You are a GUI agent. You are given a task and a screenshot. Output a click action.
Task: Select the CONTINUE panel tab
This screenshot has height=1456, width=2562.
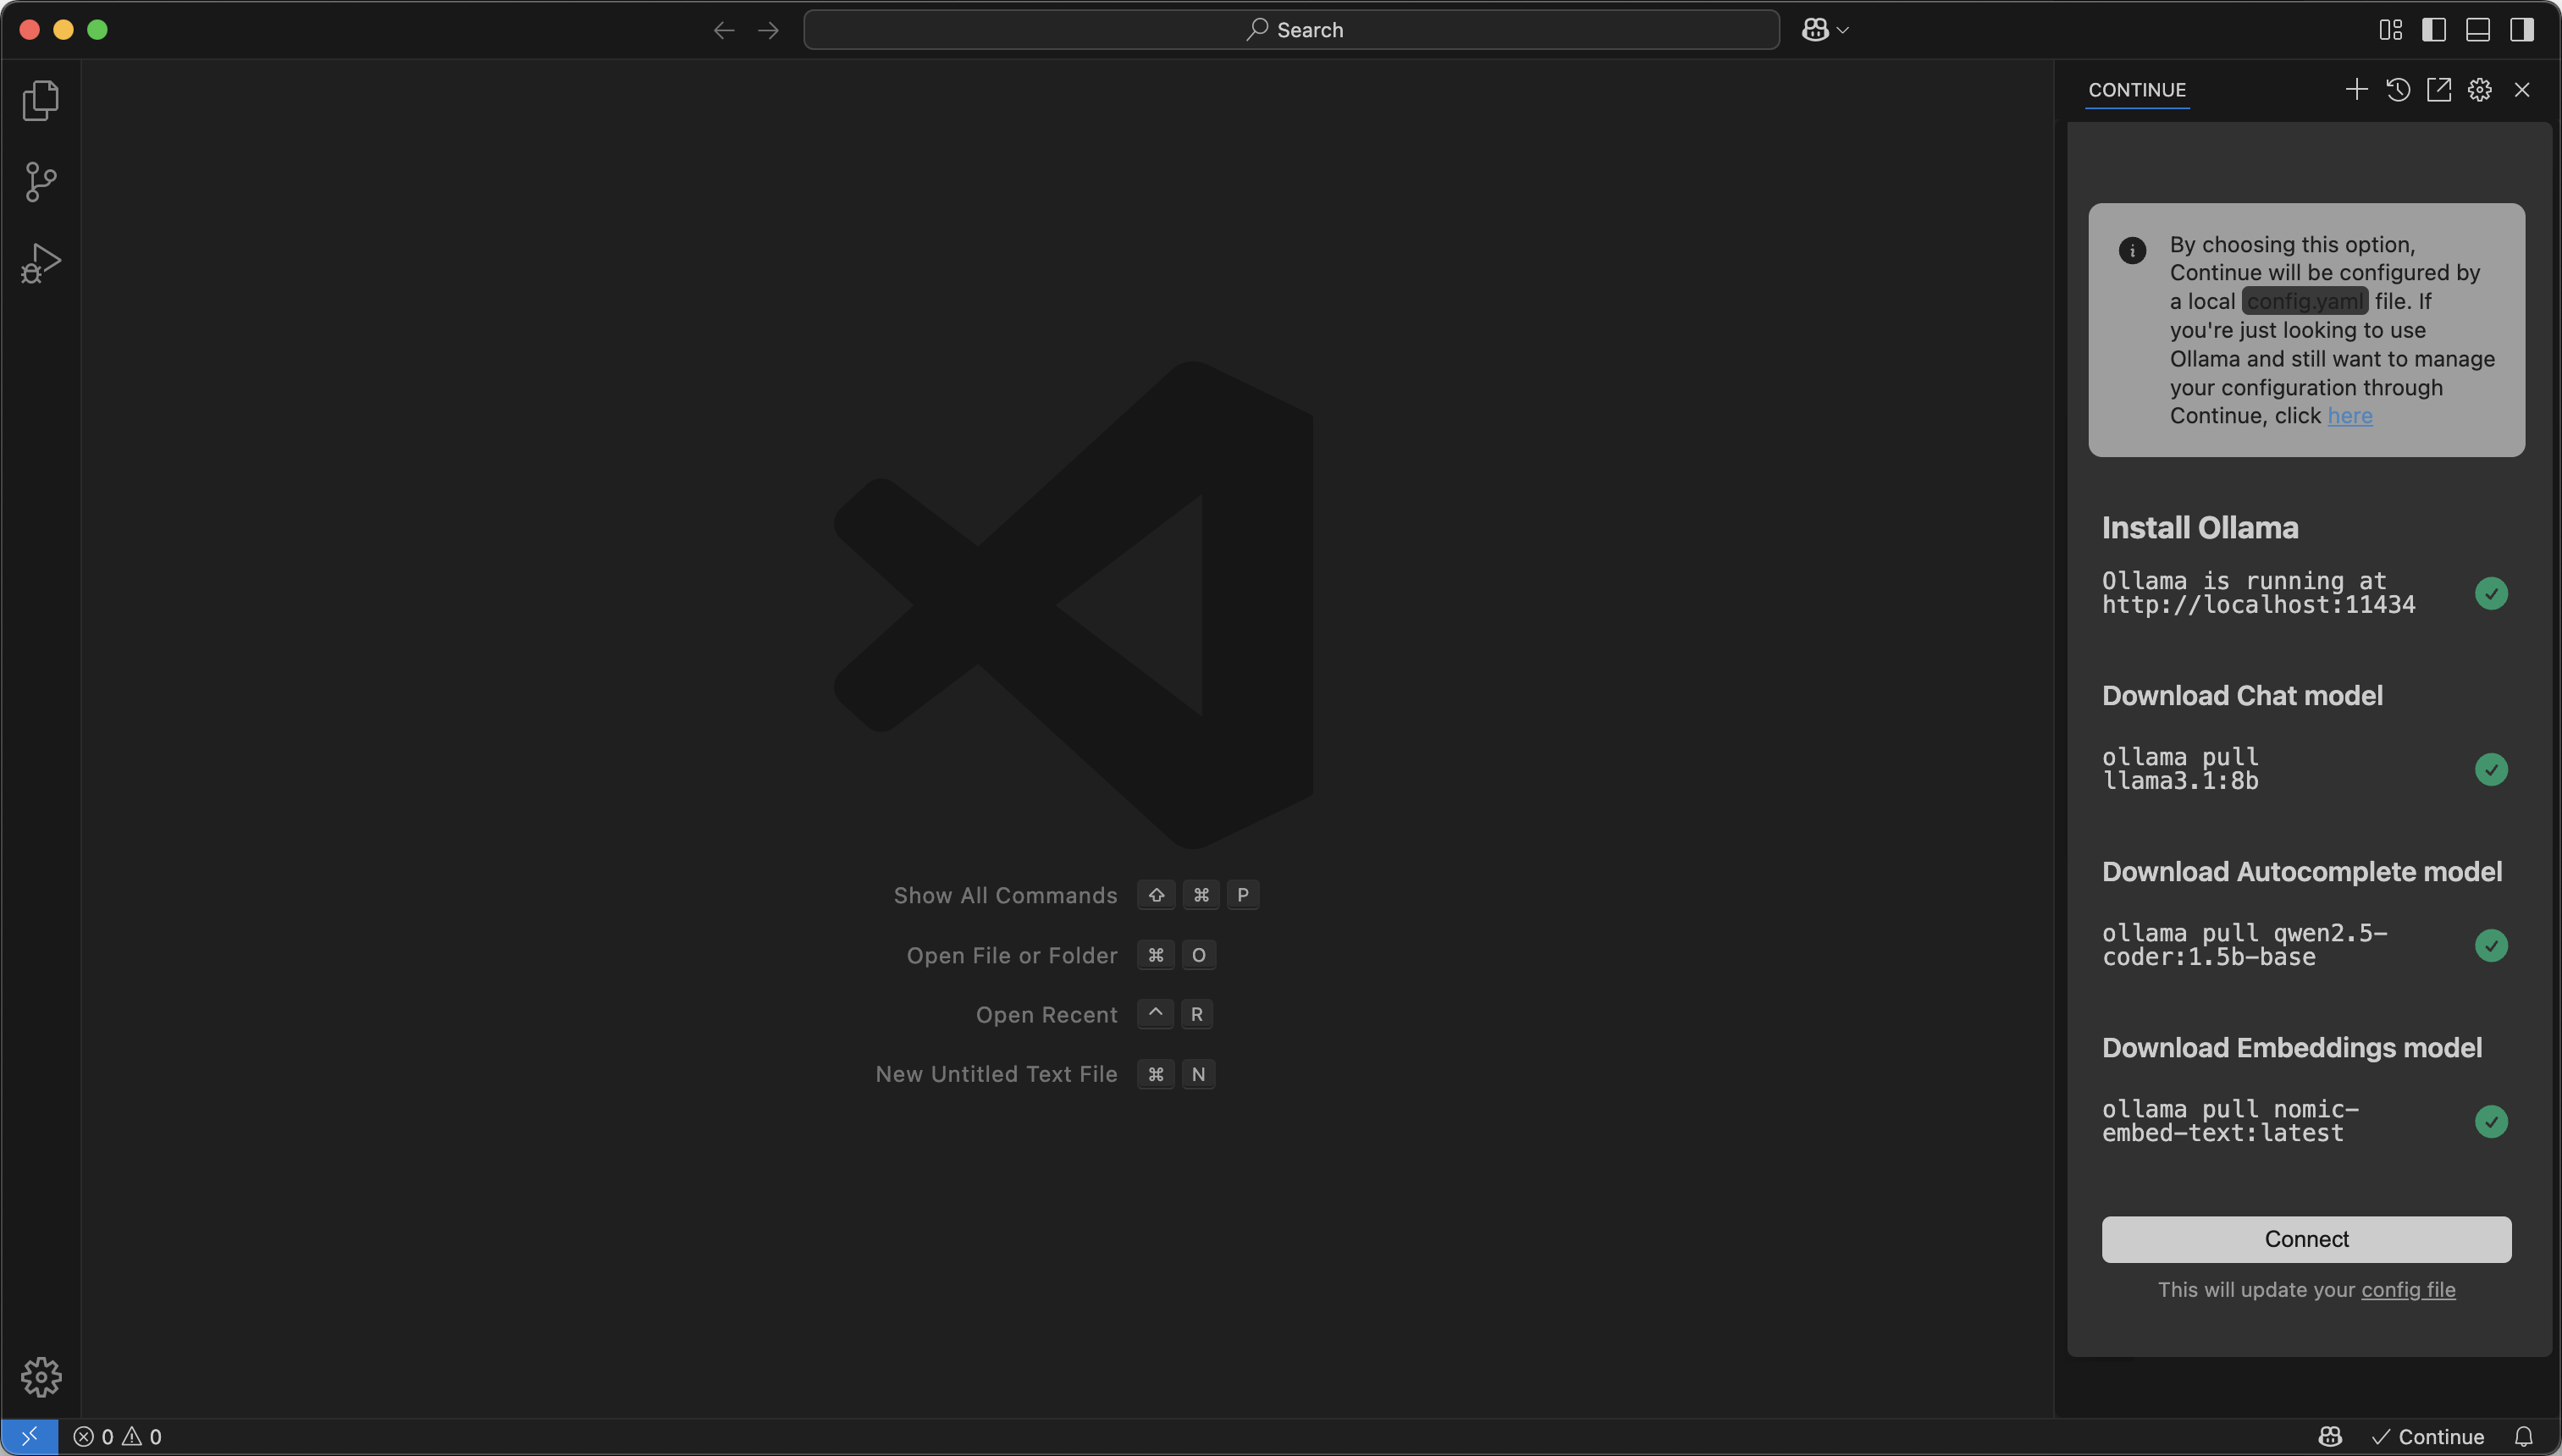pyautogui.click(x=2137, y=90)
